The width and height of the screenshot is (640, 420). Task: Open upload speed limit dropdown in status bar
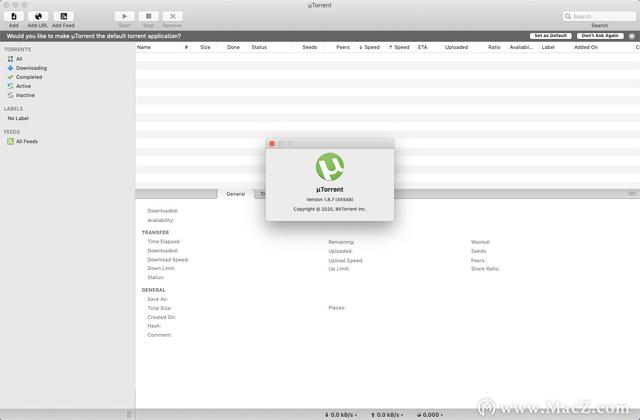point(387,415)
